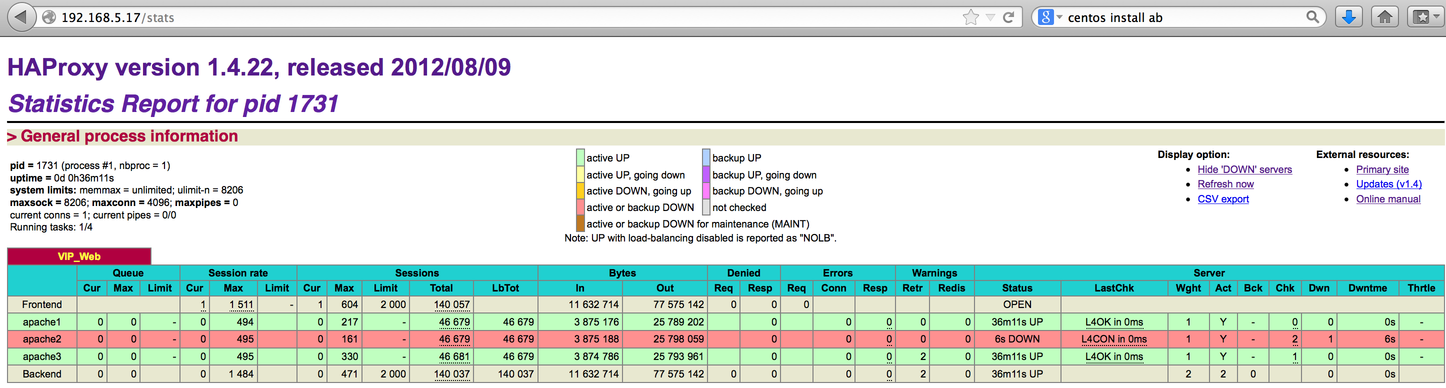Viewport: 1446px width, 388px height.
Task: Click the '6s DOWN' status cell
Action: [1017, 339]
